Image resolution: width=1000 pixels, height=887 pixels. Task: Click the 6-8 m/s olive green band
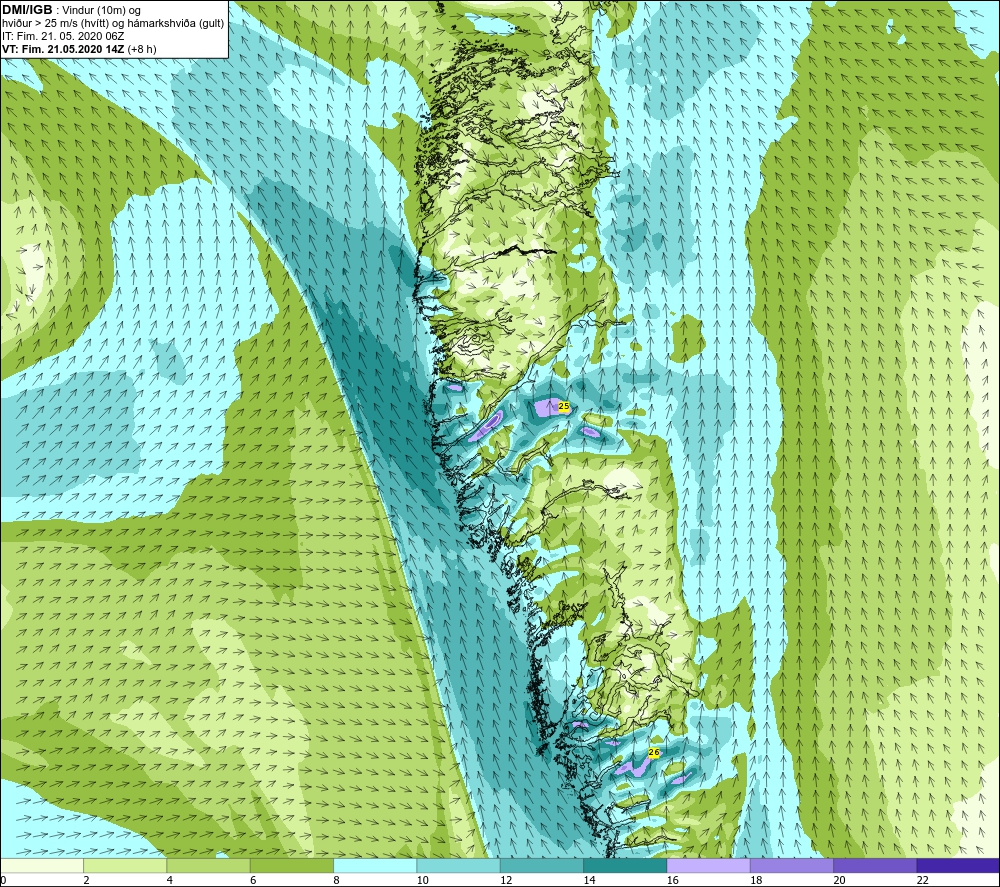[x=291, y=865]
